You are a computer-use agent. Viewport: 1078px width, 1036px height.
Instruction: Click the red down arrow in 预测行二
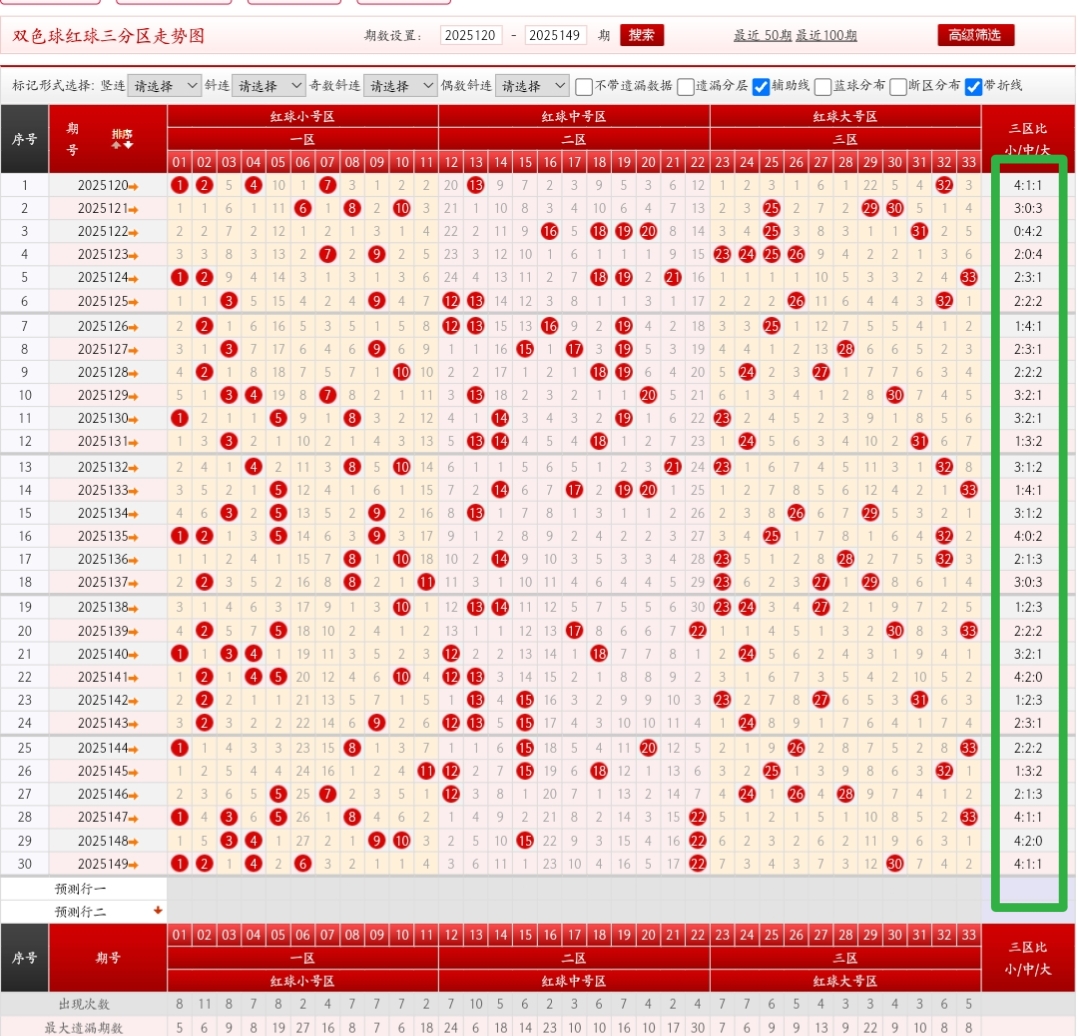(x=157, y=910)
